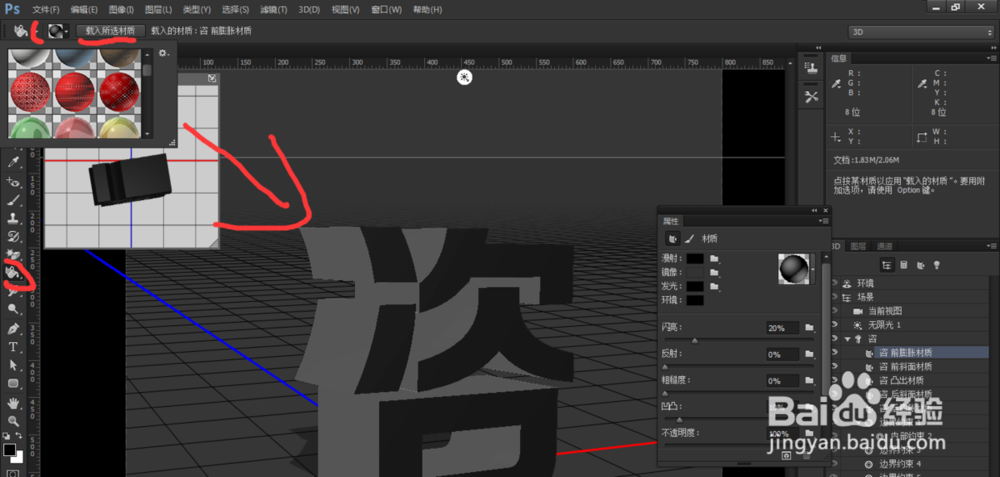
Task: Filter 3D panel by lights bulb icon
Action: point(936,264)
